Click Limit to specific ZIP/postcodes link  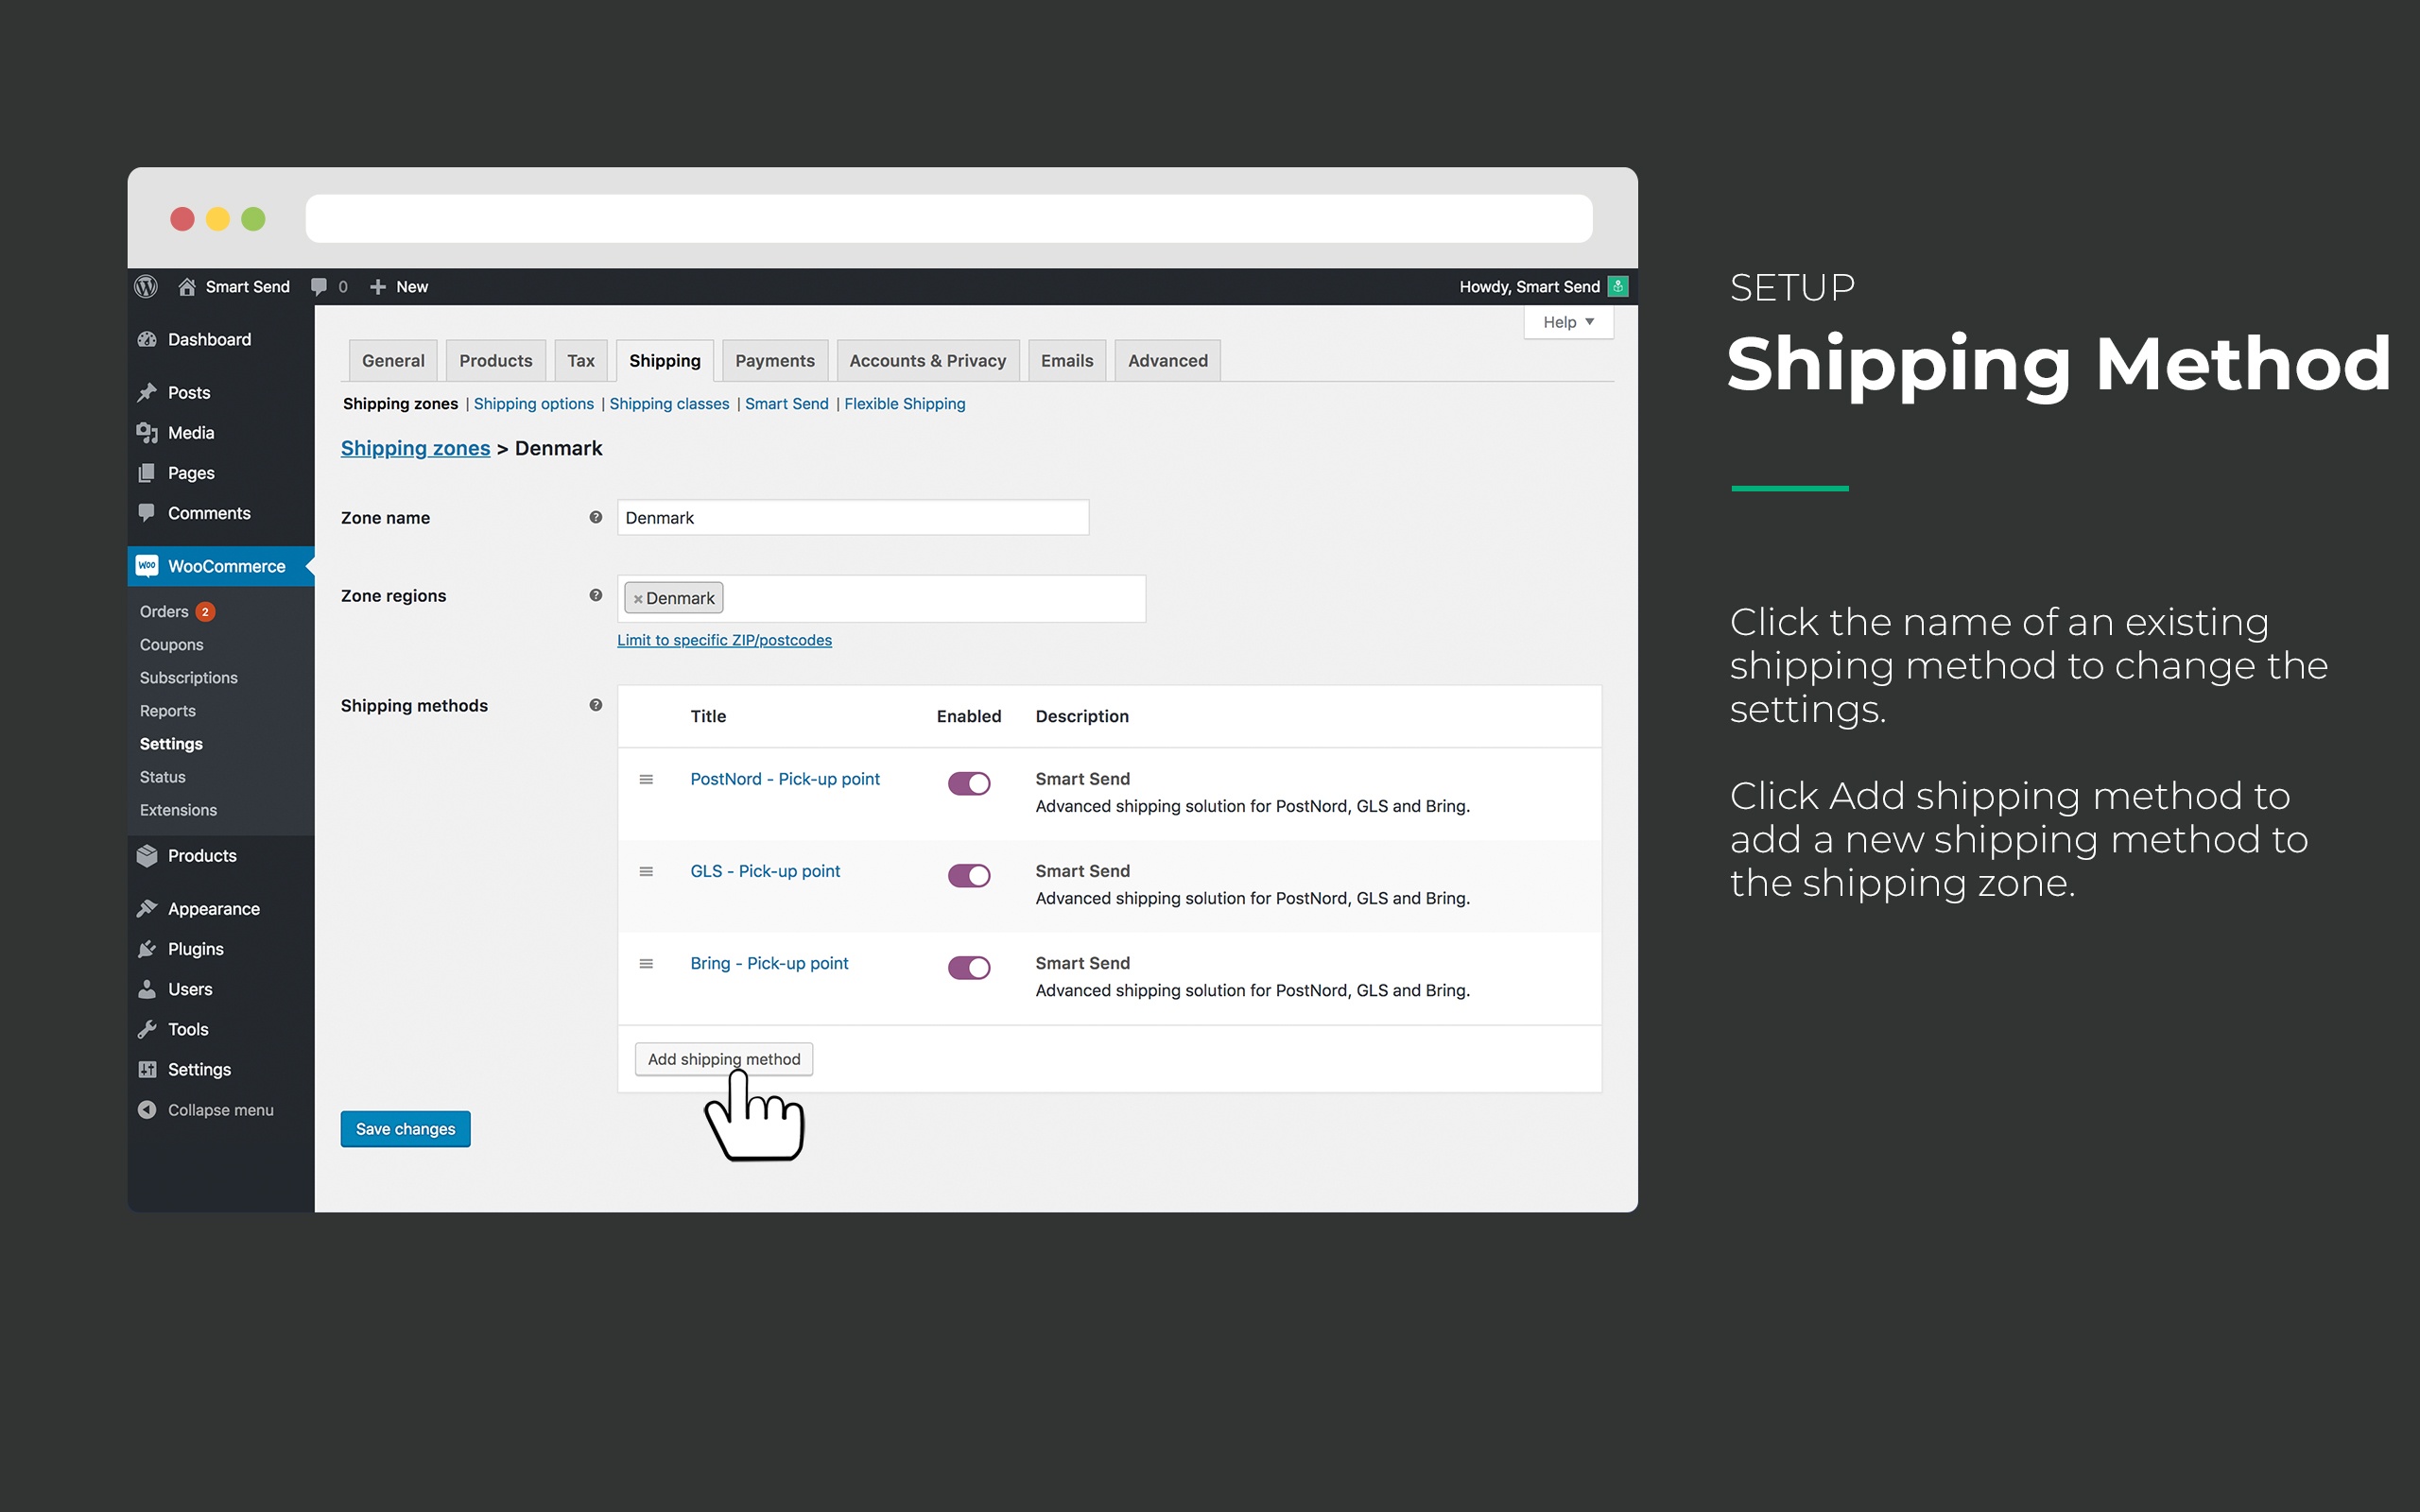(725, 639)
